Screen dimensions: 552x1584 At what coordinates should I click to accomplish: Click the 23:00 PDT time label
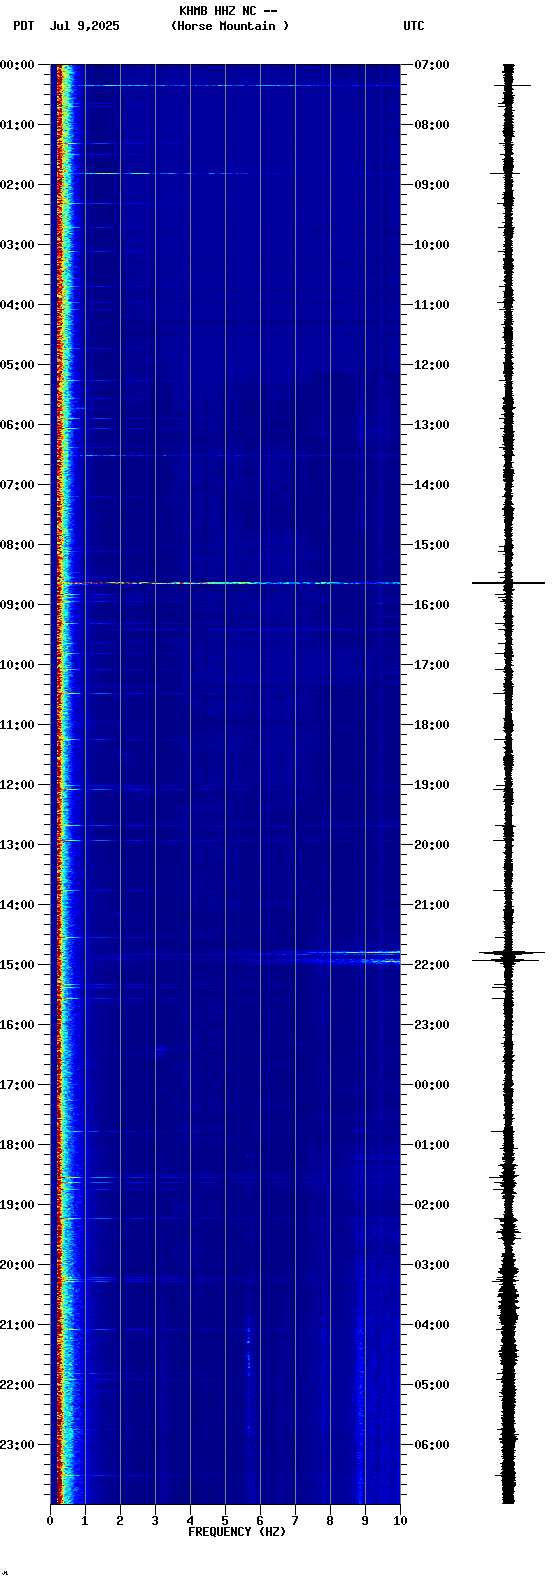[17, 1445]
